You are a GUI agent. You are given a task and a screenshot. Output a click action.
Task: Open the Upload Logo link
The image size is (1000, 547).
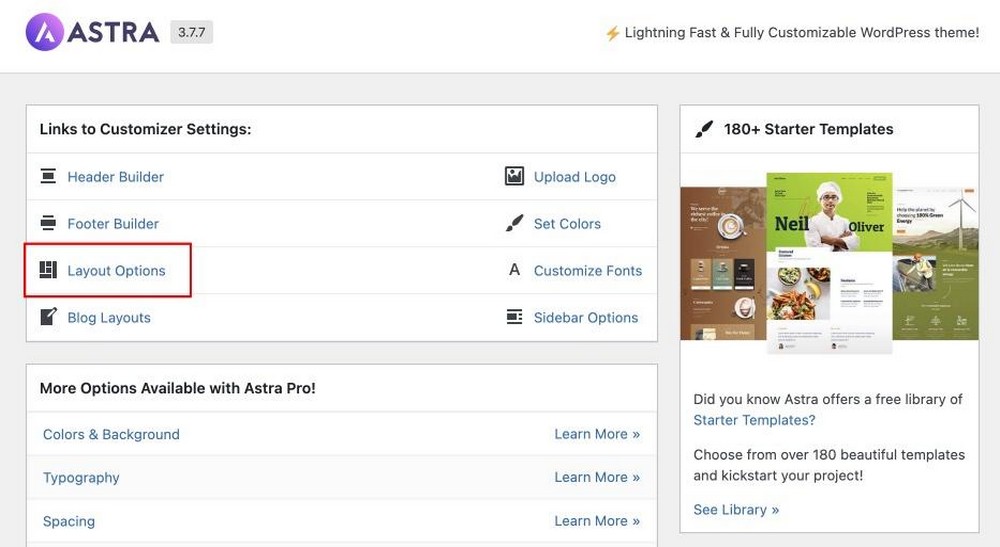(575, 177)
